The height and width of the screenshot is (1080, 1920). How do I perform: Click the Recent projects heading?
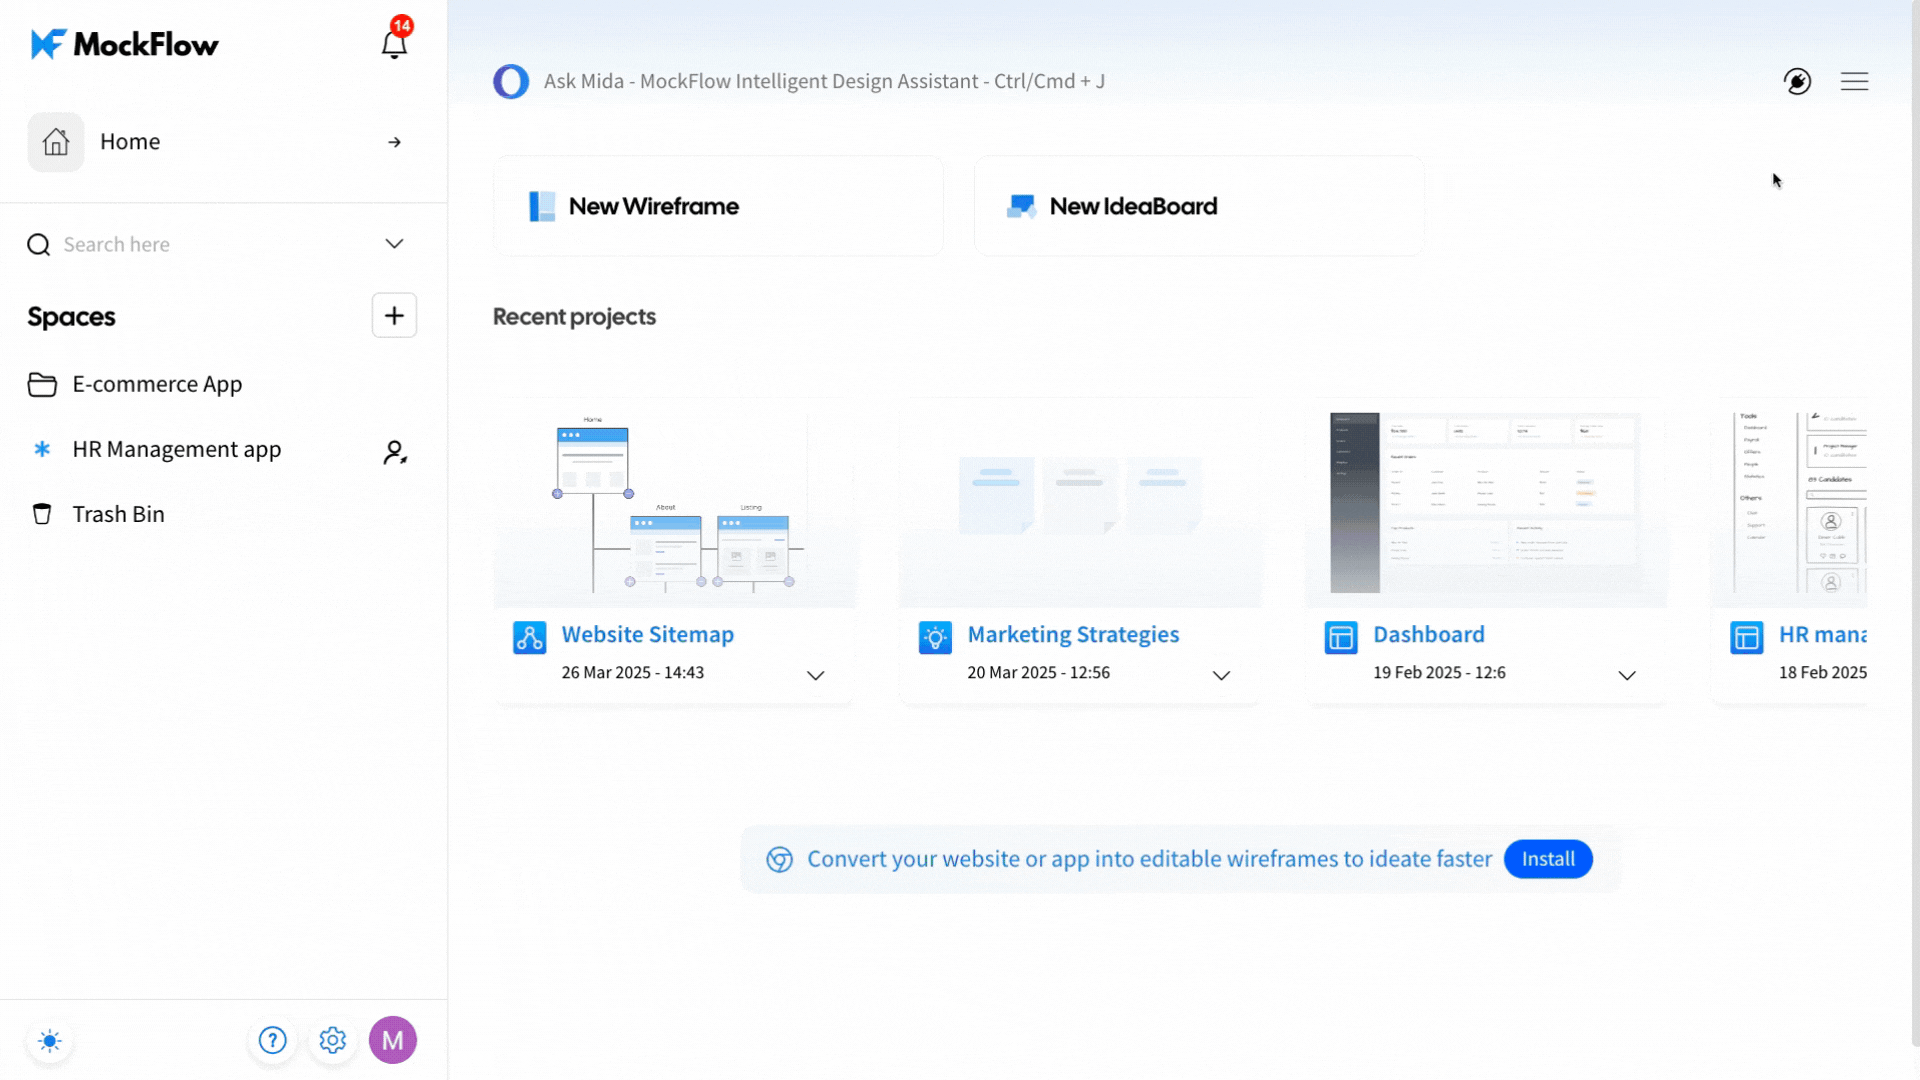tap(574, 317)
